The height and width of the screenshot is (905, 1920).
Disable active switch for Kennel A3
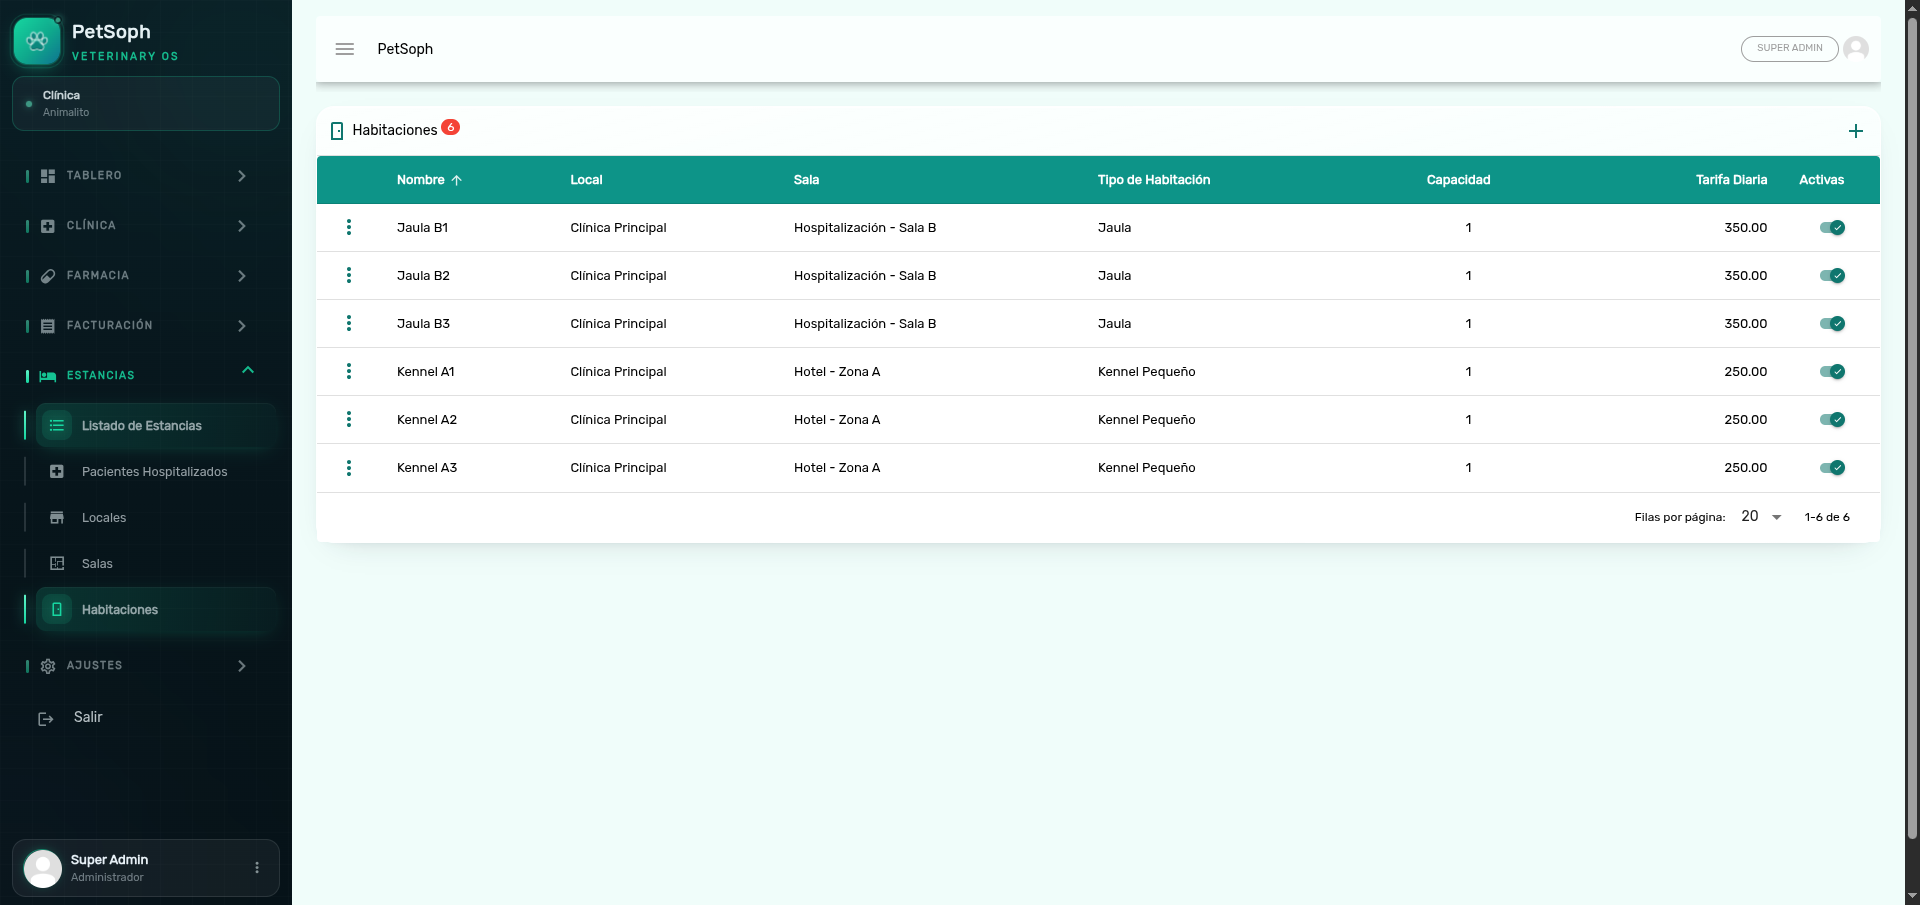point(1832,468)
